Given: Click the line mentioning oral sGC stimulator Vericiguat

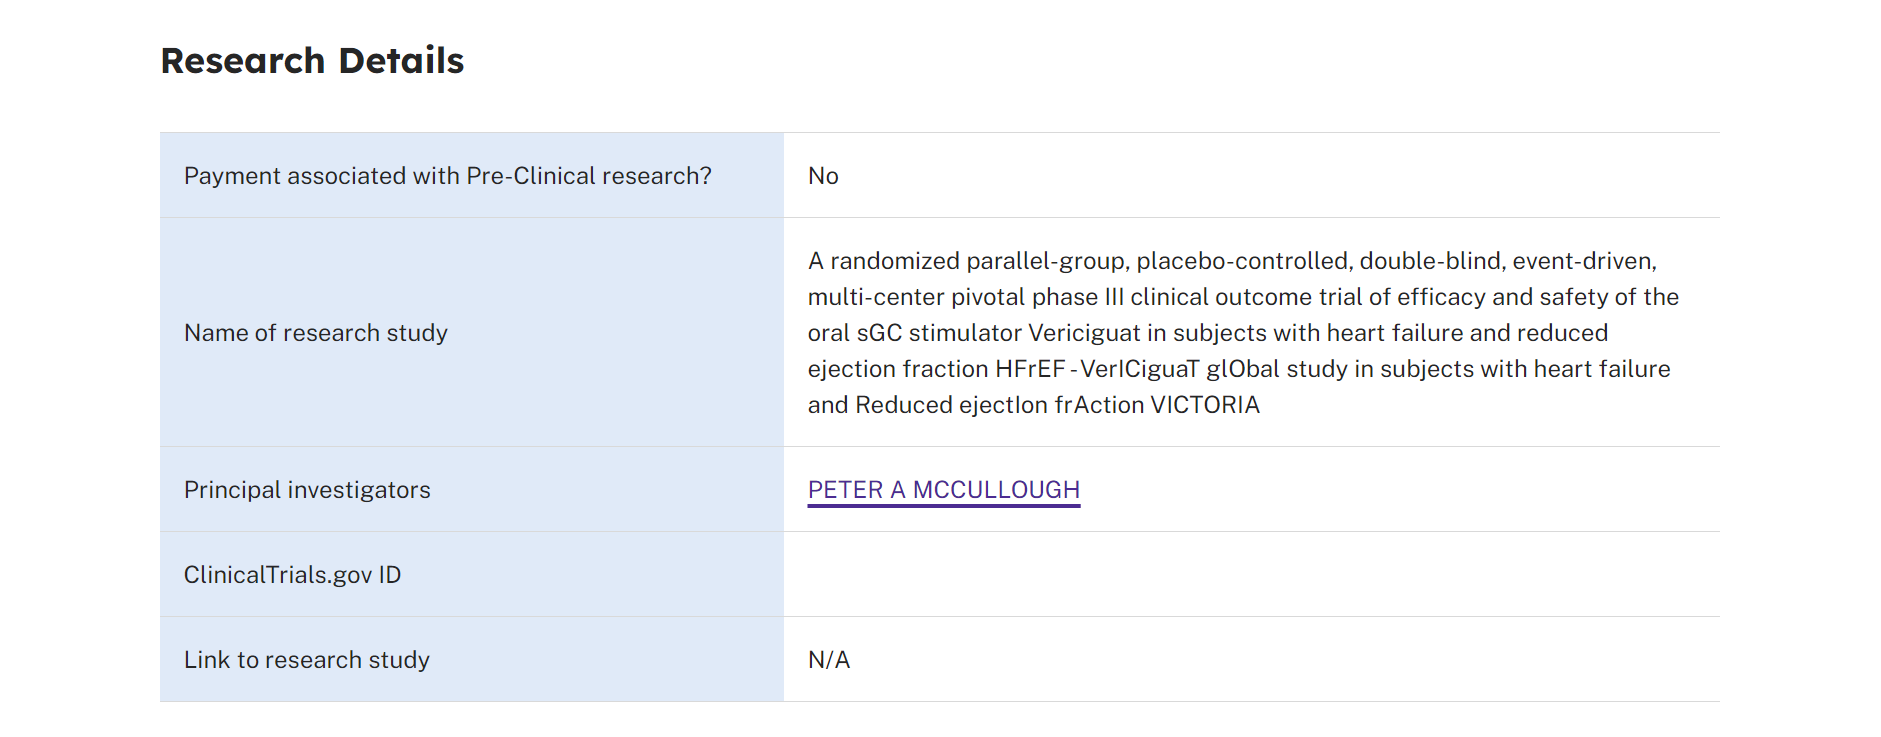Looking at the screenshot, I should (1208, 333).
